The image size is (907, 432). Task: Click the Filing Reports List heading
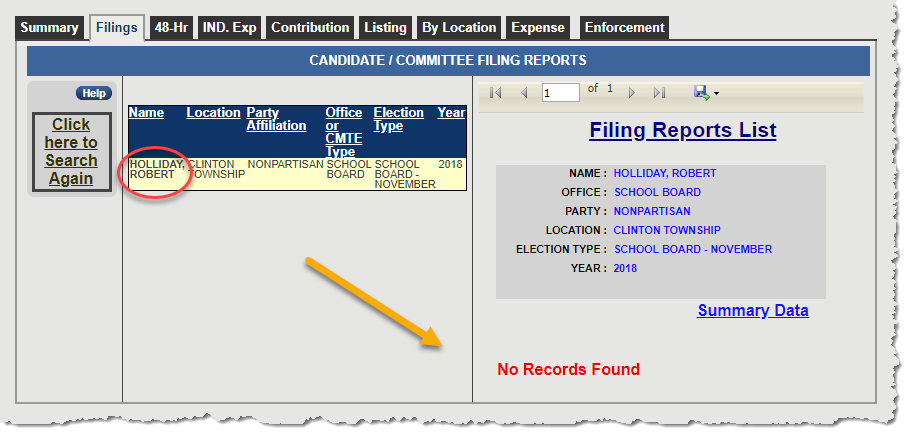pyautogui.click(x=683, y=130)
